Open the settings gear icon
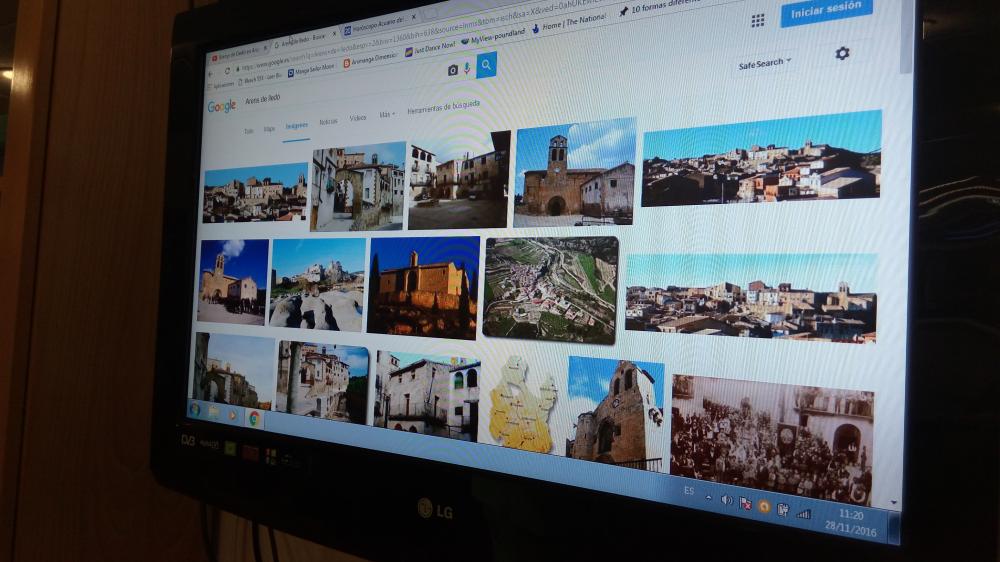 click(x=842, y=53)
